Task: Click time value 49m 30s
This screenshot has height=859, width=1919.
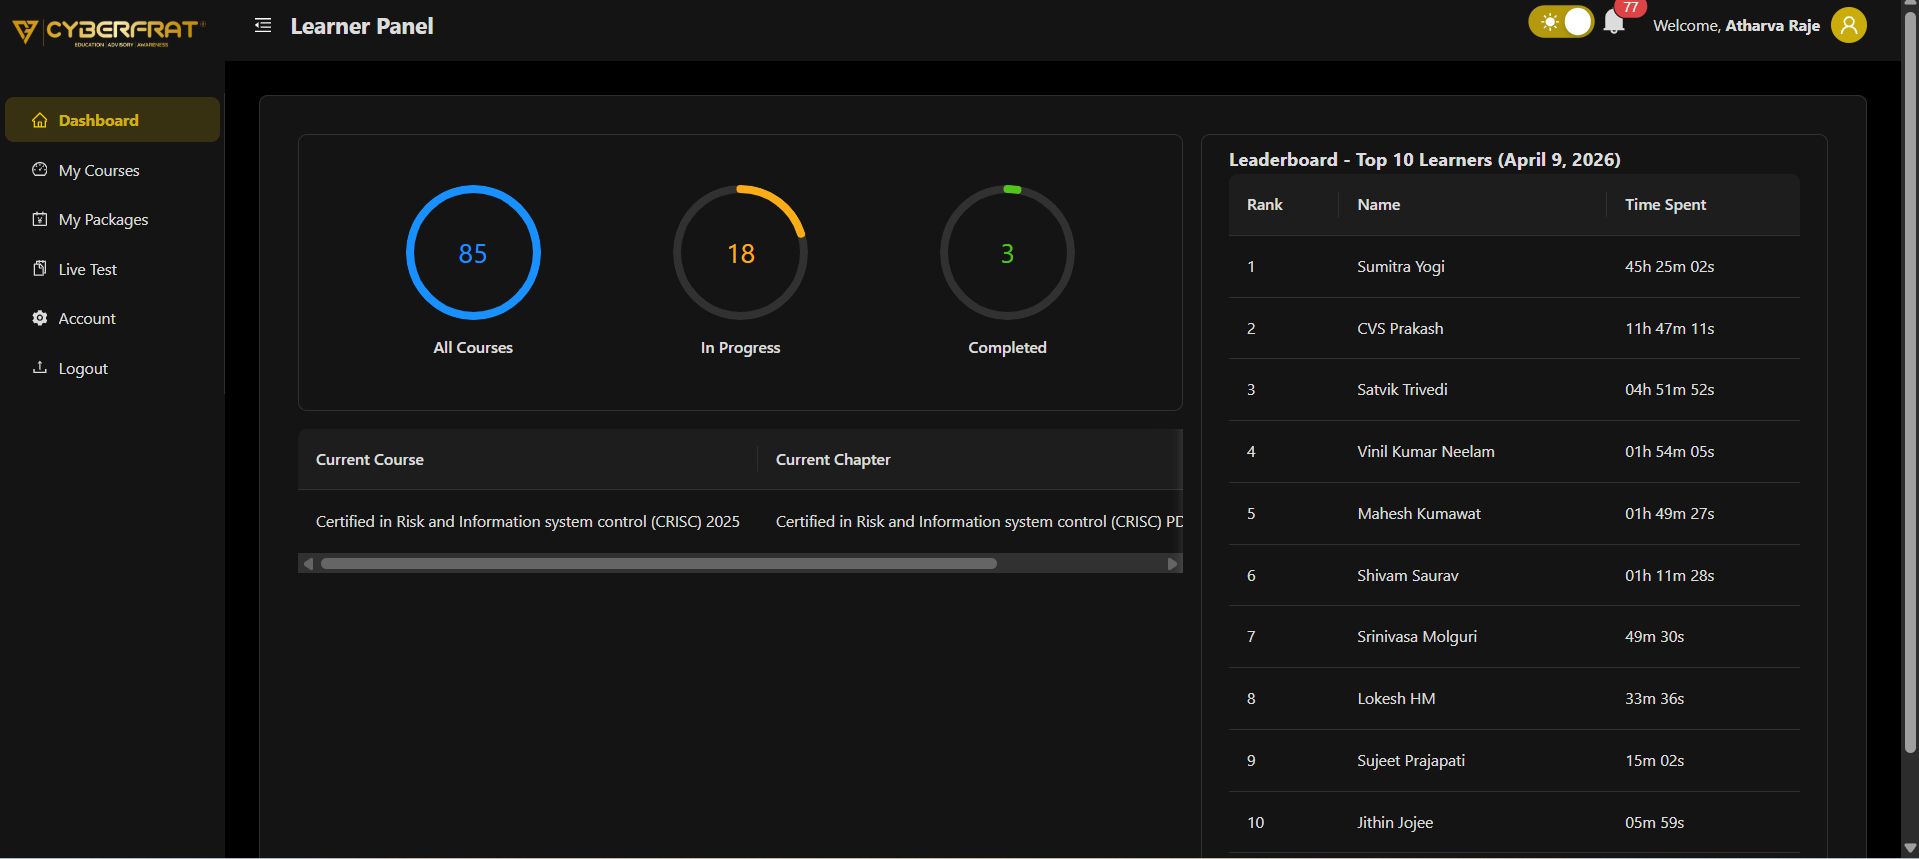Action: 1654,636
